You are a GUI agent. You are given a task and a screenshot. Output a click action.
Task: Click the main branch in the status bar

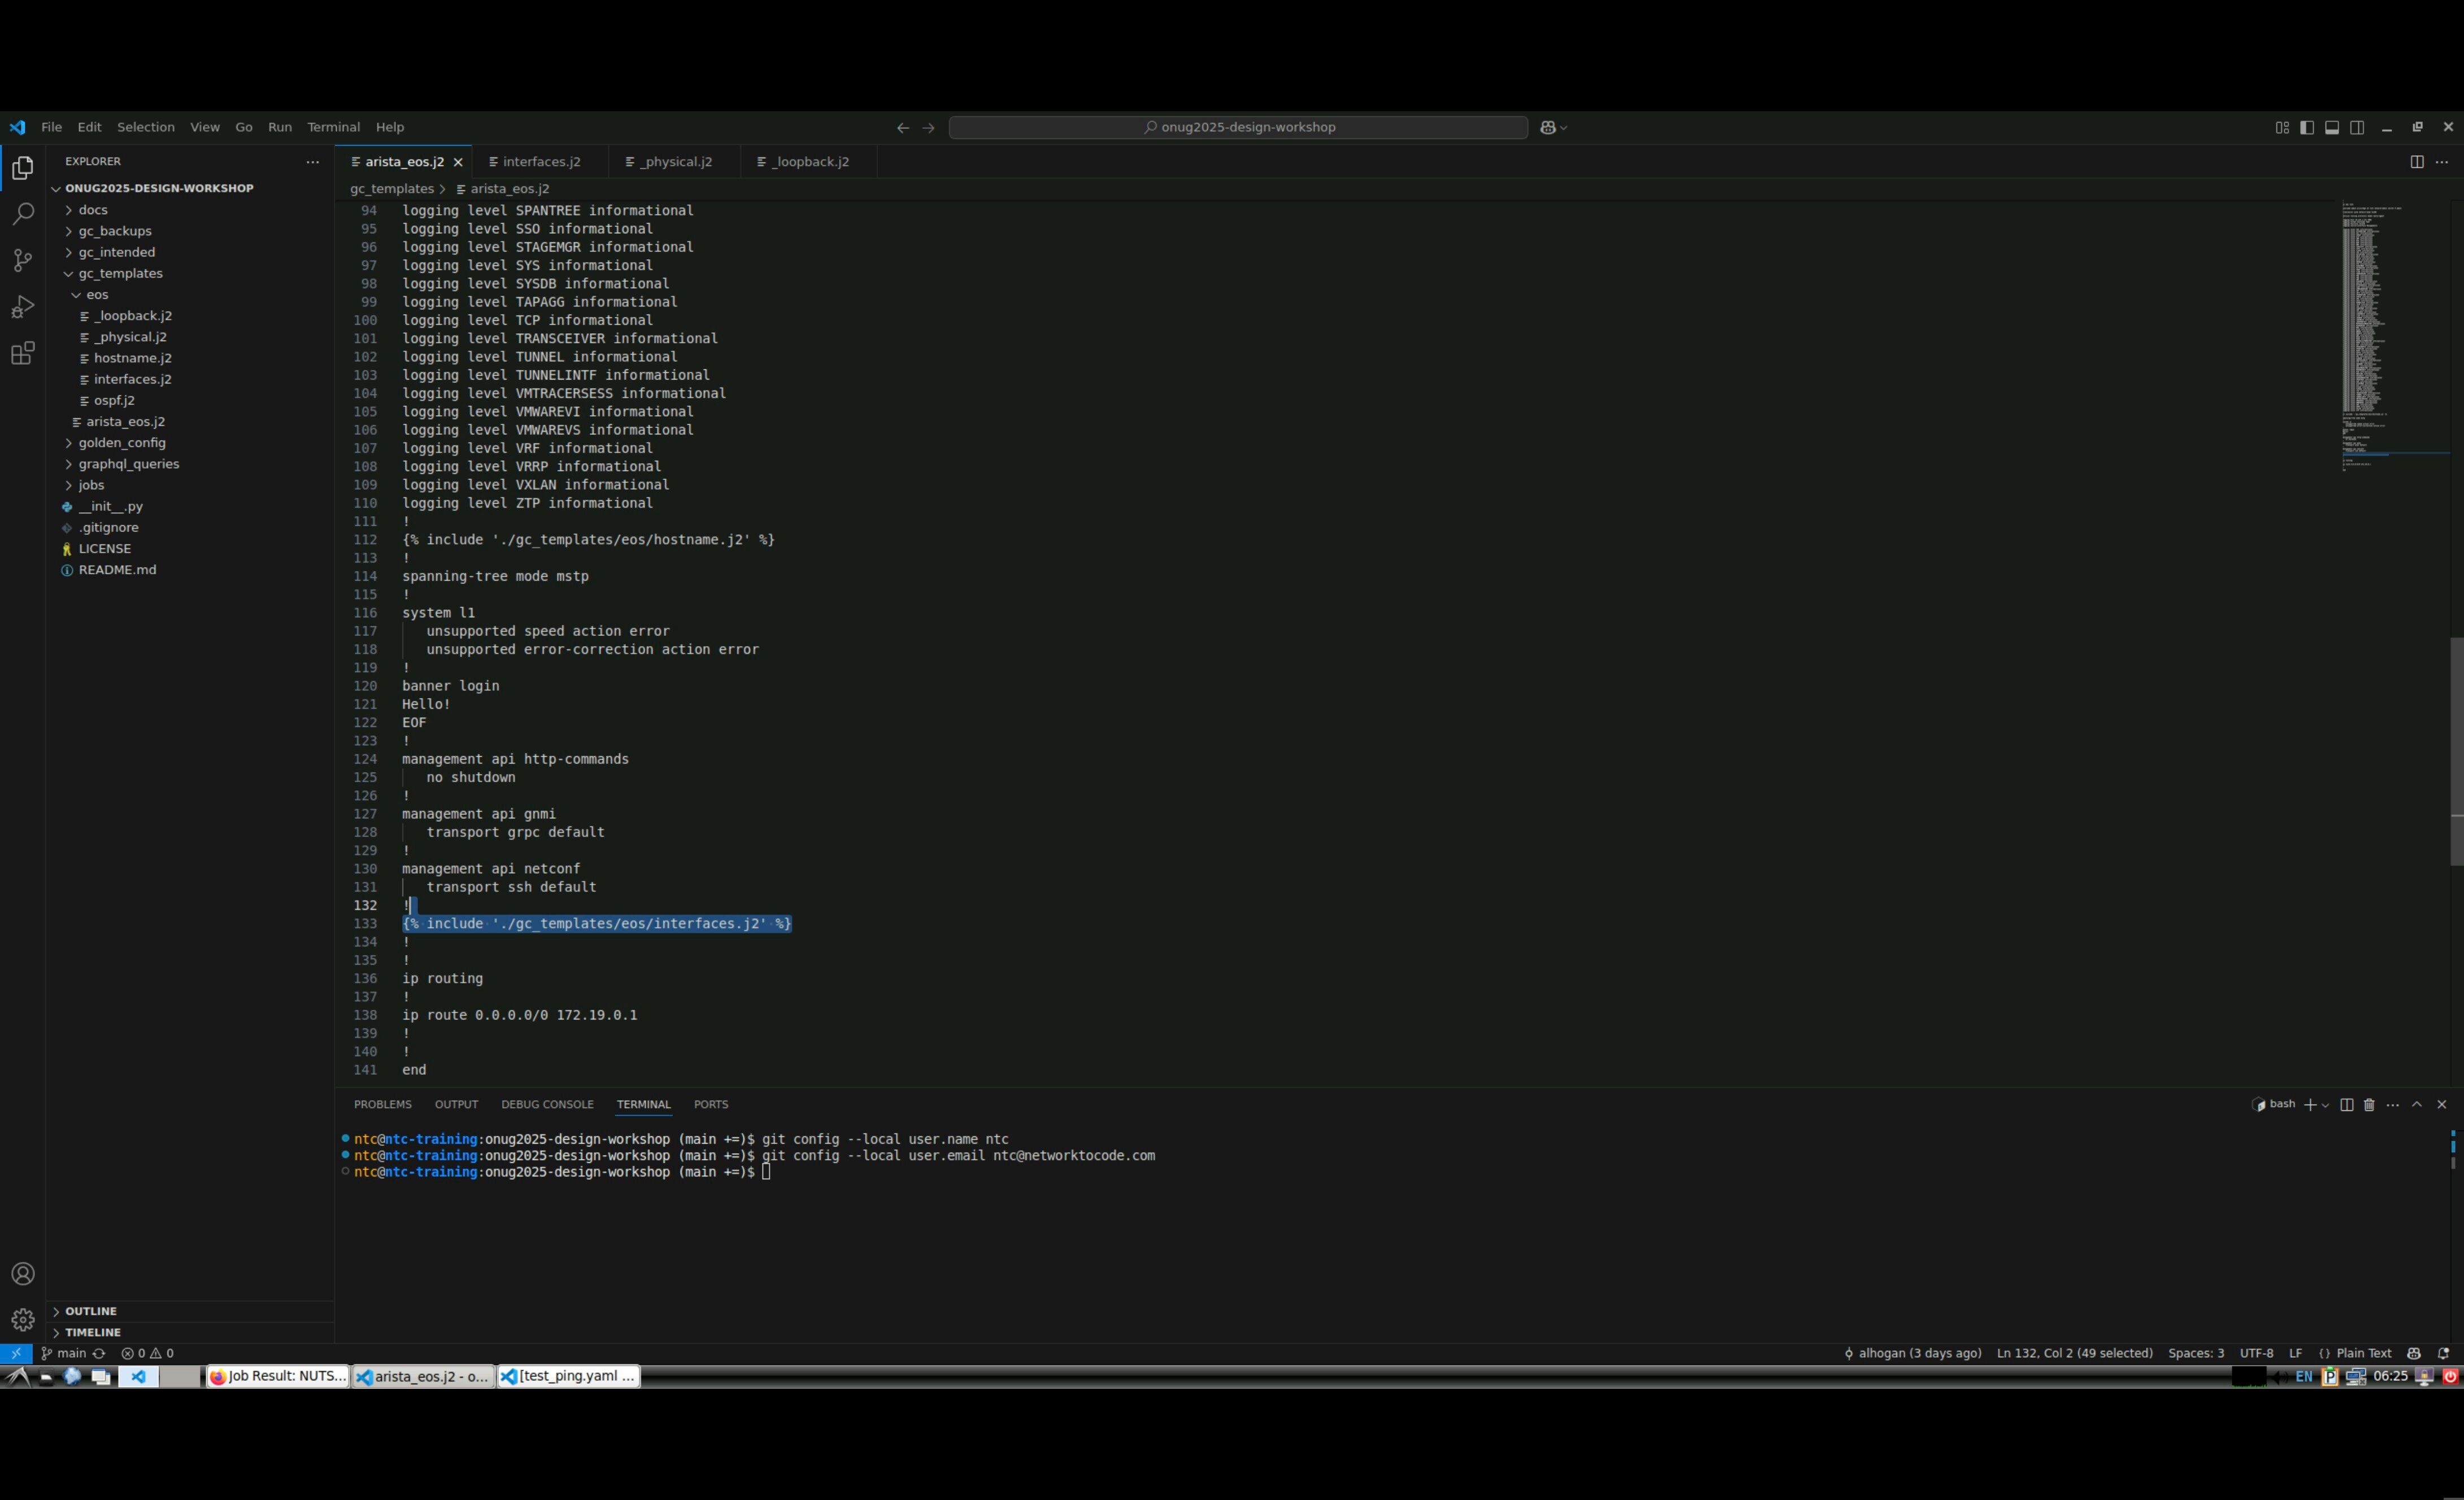(x=71, y=1353)
